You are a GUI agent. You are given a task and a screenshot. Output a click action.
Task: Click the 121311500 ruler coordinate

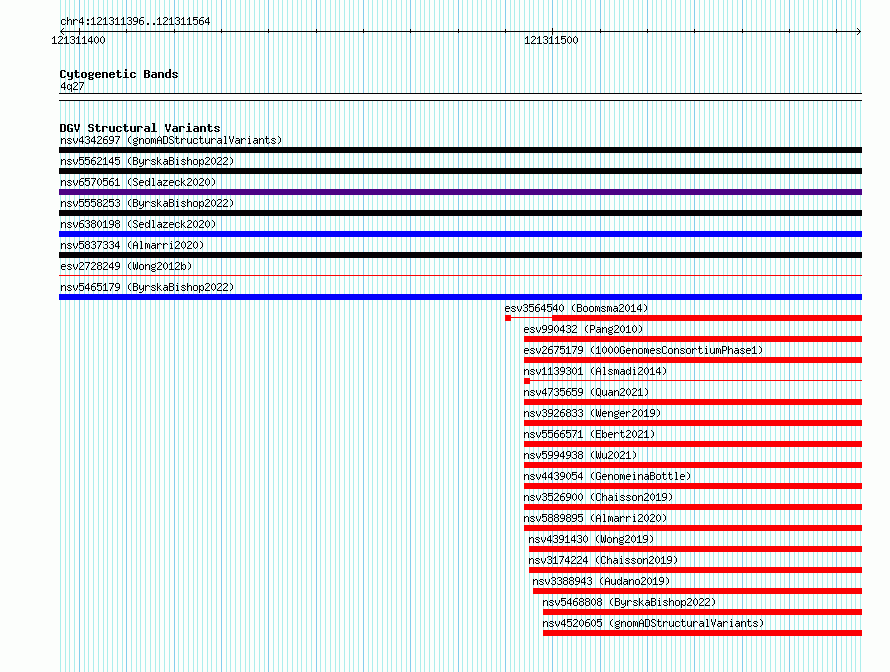551,40
